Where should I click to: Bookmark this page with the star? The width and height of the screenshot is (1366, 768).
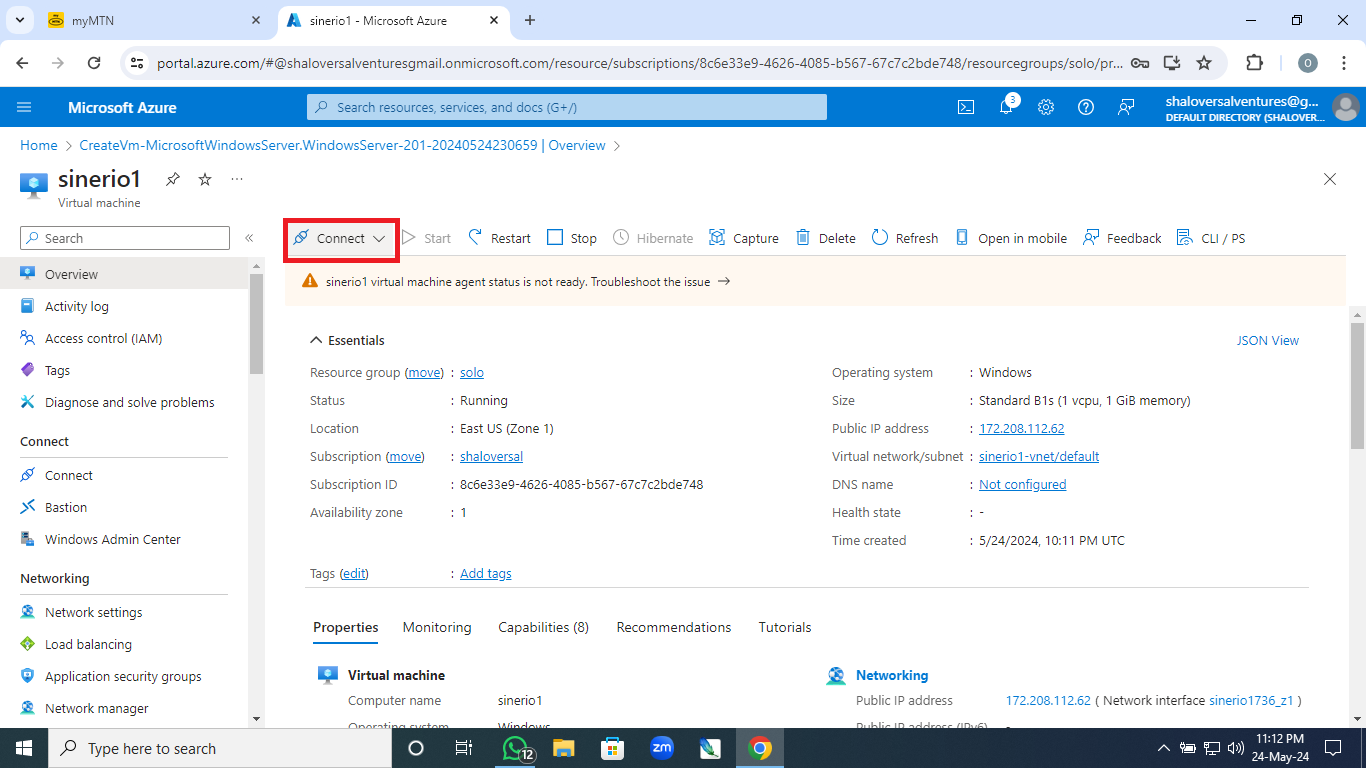pyautogui.click(x=1204, y=63)
